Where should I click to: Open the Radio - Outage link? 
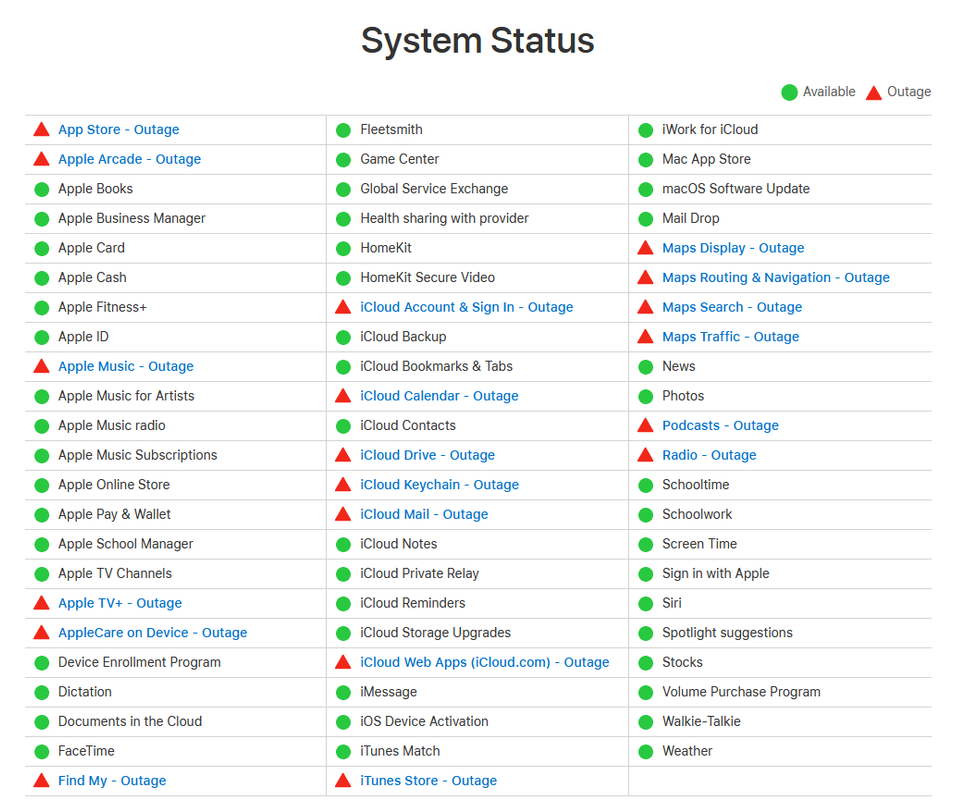pos(709,455)
